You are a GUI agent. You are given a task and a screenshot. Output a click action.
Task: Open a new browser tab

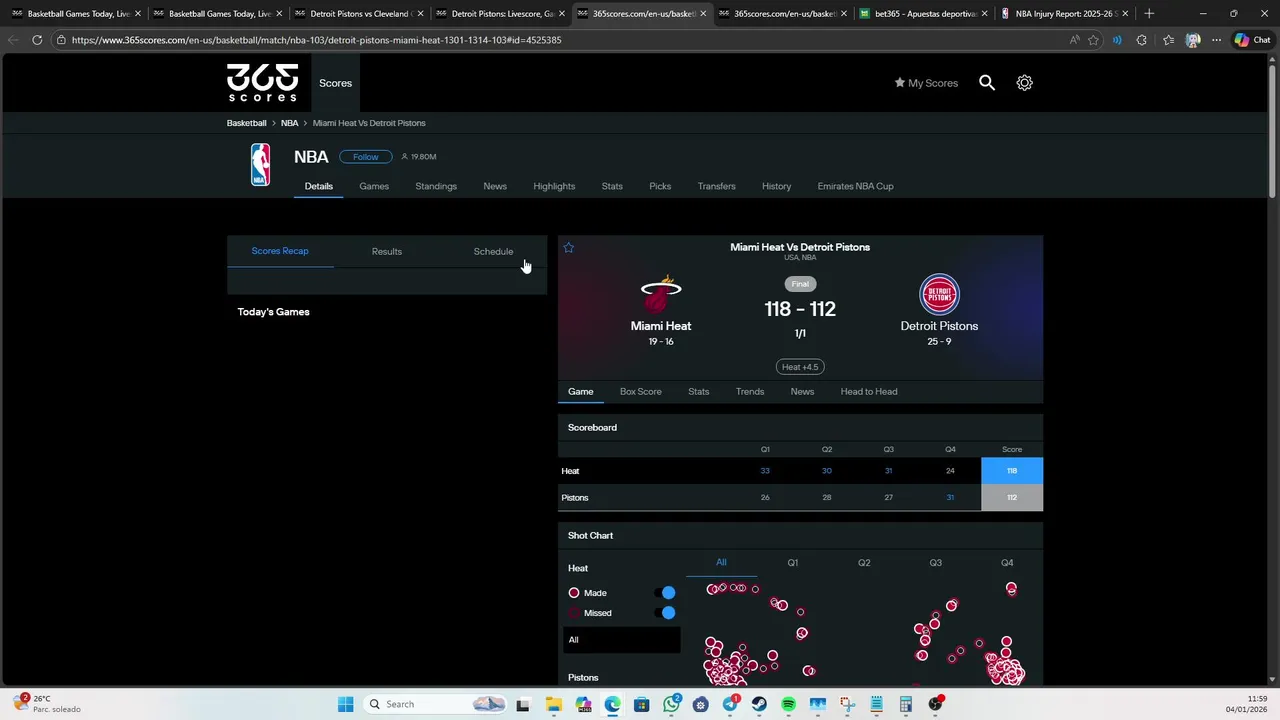(1149, 14)
